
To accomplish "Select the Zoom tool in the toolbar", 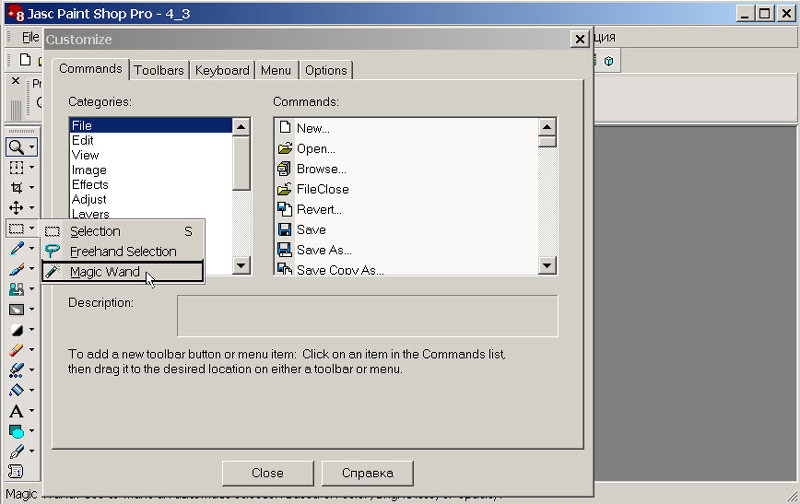I will tap(16, 147).
